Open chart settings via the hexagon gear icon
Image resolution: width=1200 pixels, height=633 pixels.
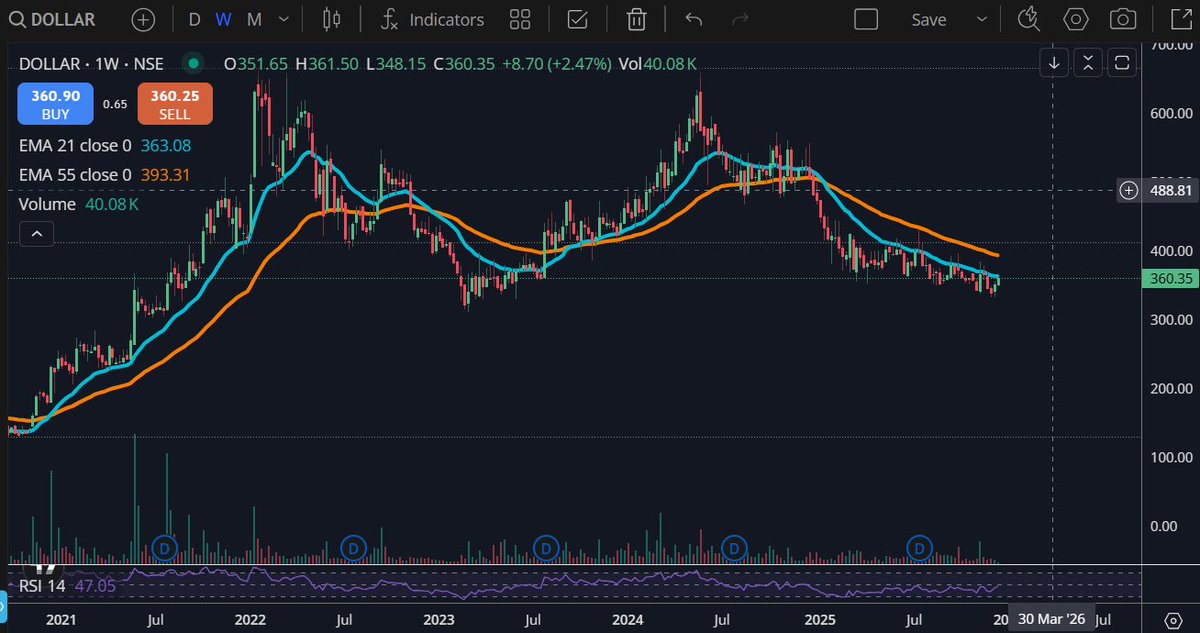point(1075,19)
